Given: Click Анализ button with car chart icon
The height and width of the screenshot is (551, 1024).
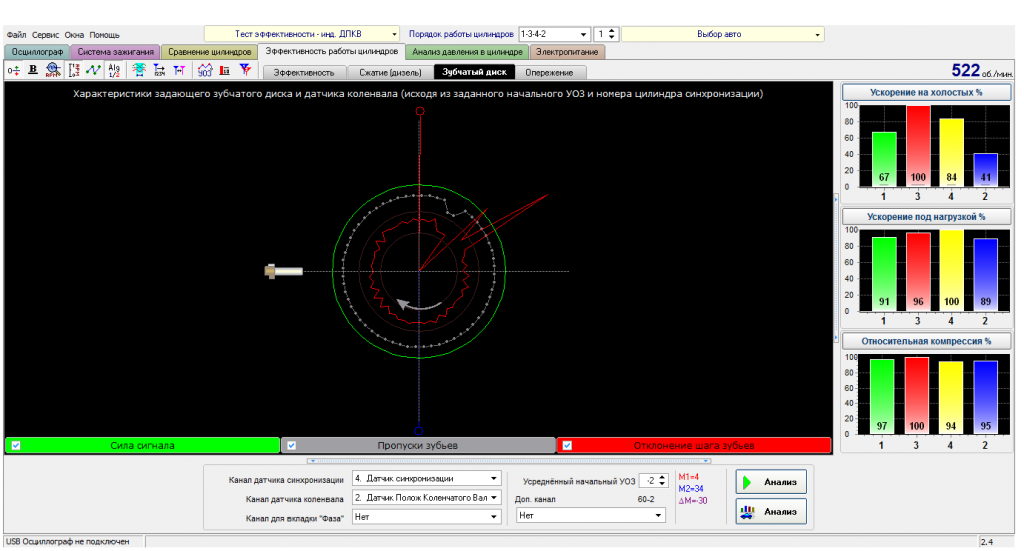Looking at the screenshot, I should tap(771, 511).
